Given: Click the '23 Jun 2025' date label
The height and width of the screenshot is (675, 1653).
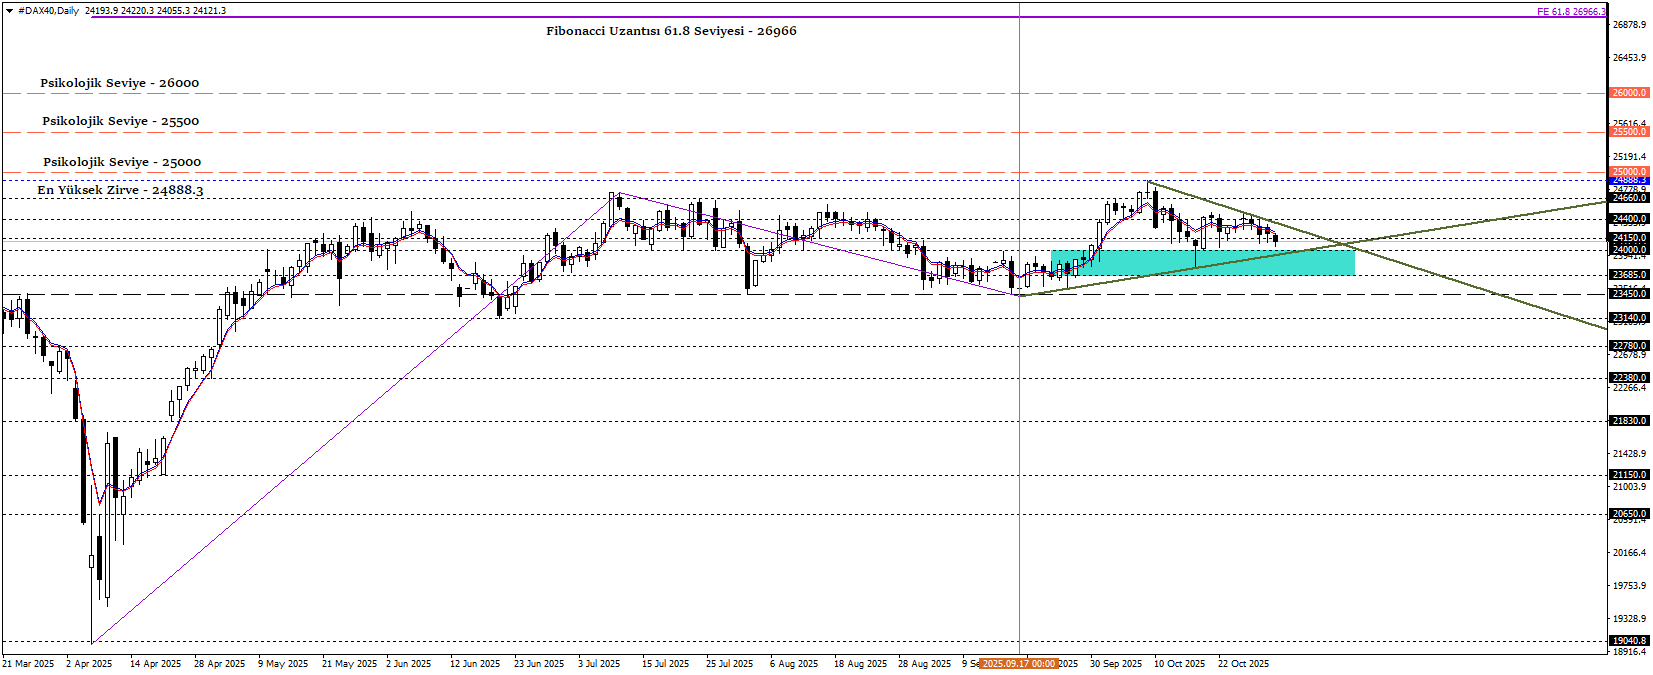Looking at the screenshot, I should click(x=539, y=664).
